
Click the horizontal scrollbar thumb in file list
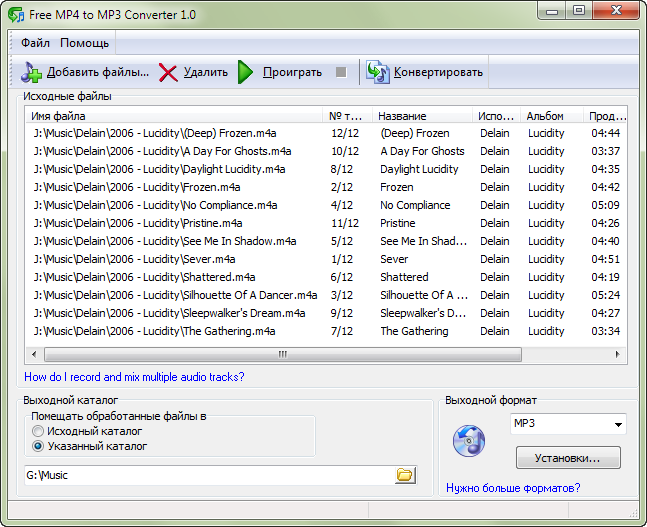pos(283,354)
